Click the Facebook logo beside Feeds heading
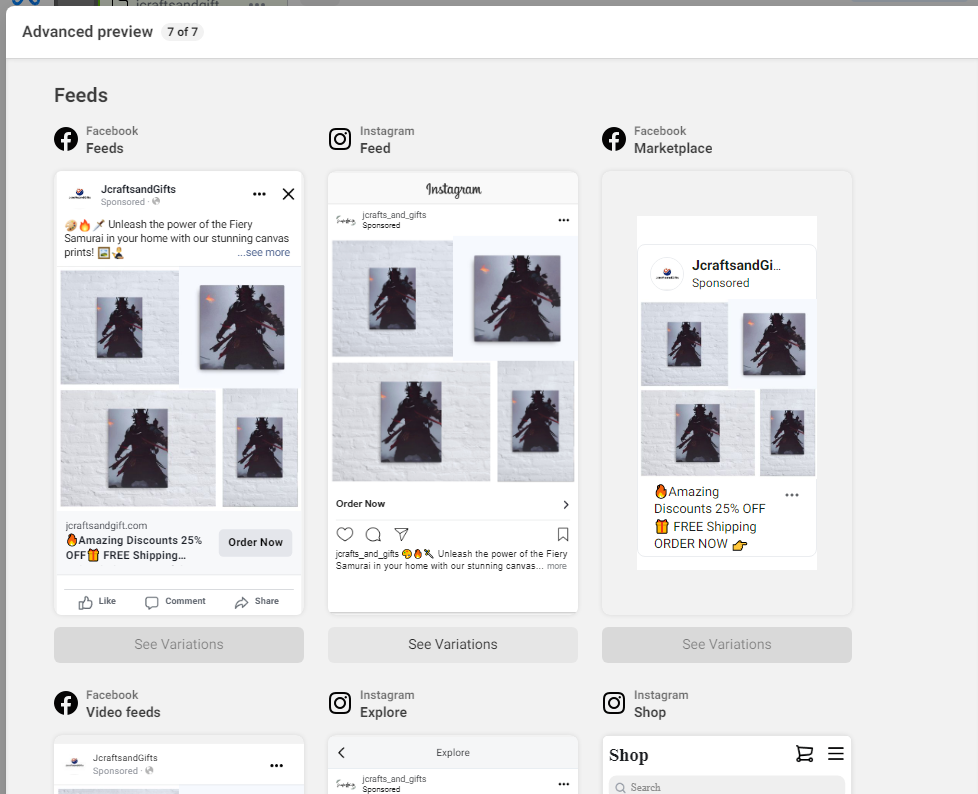978x794 pixels. point(66,139)
